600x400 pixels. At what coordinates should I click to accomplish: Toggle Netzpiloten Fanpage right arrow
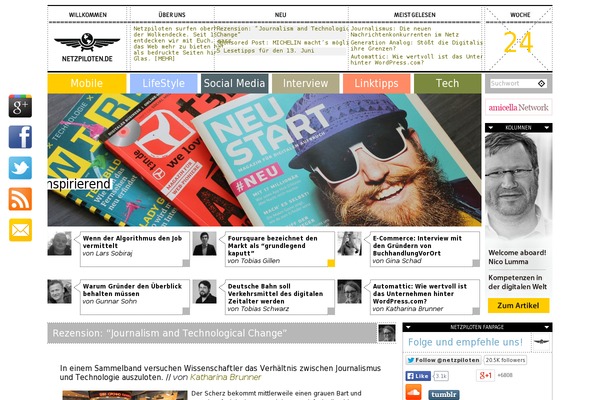pyautogui.click(x=547, y=327)
